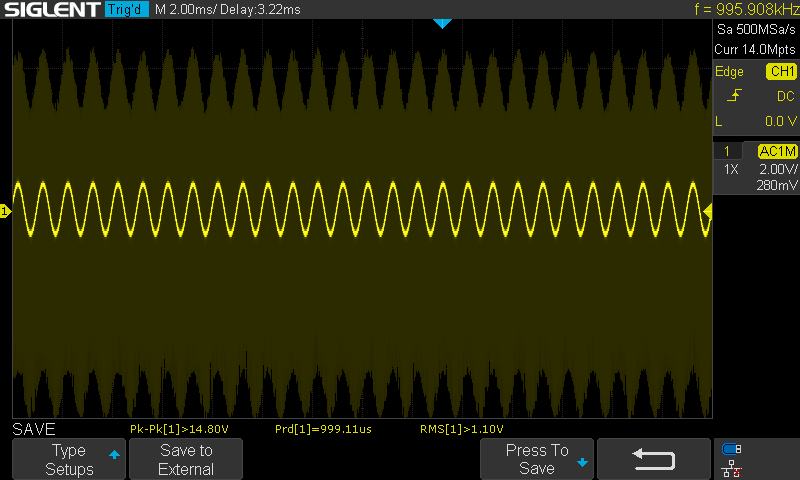Click the return back arrow button
Screen dimensions: 800x480
654,459
